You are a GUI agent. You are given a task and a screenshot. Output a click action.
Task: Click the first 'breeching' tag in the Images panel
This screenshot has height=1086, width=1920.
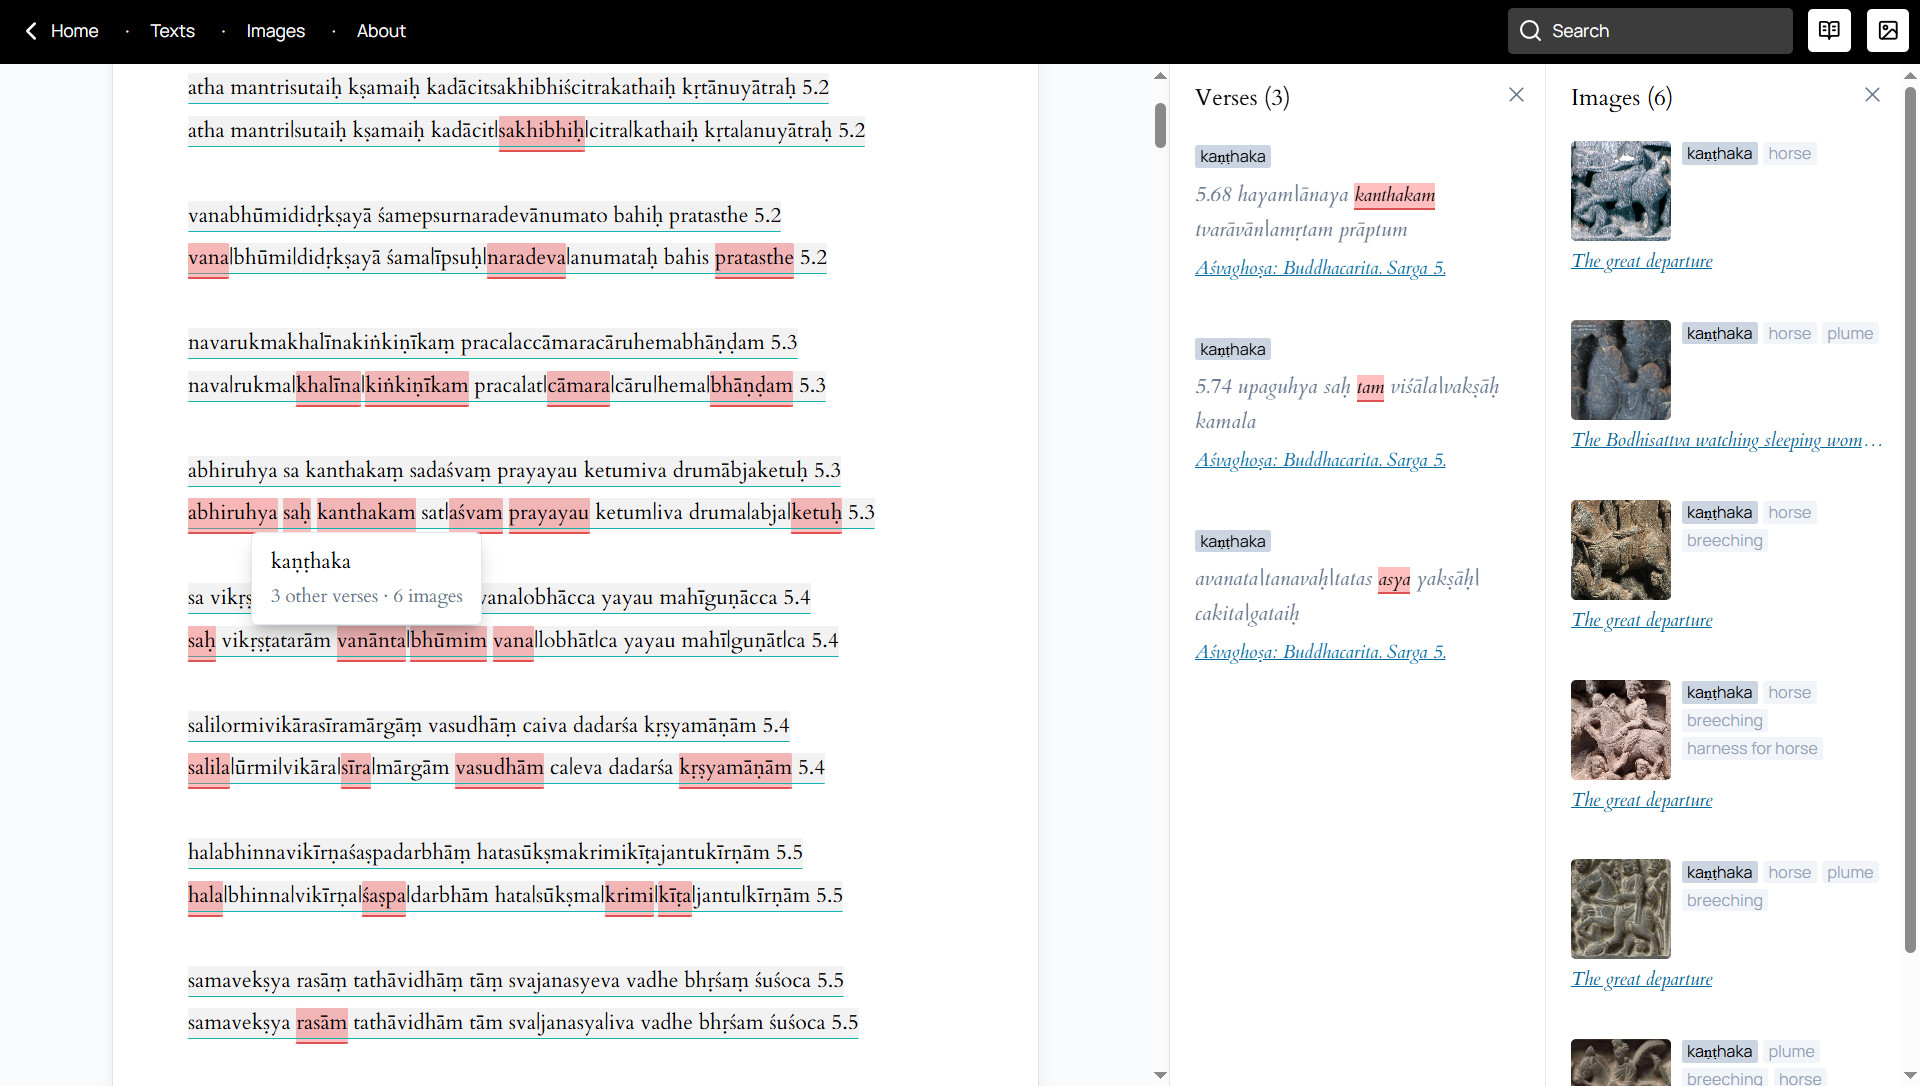point(1724,541)
